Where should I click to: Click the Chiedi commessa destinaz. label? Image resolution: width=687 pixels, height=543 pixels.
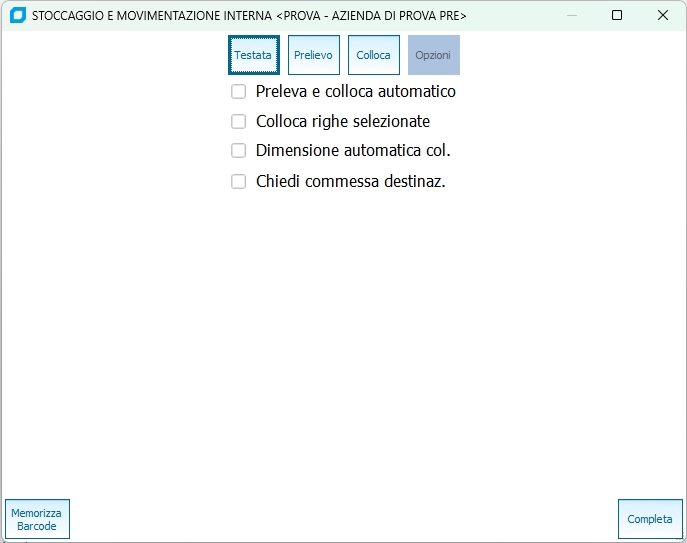pos(351,181)
